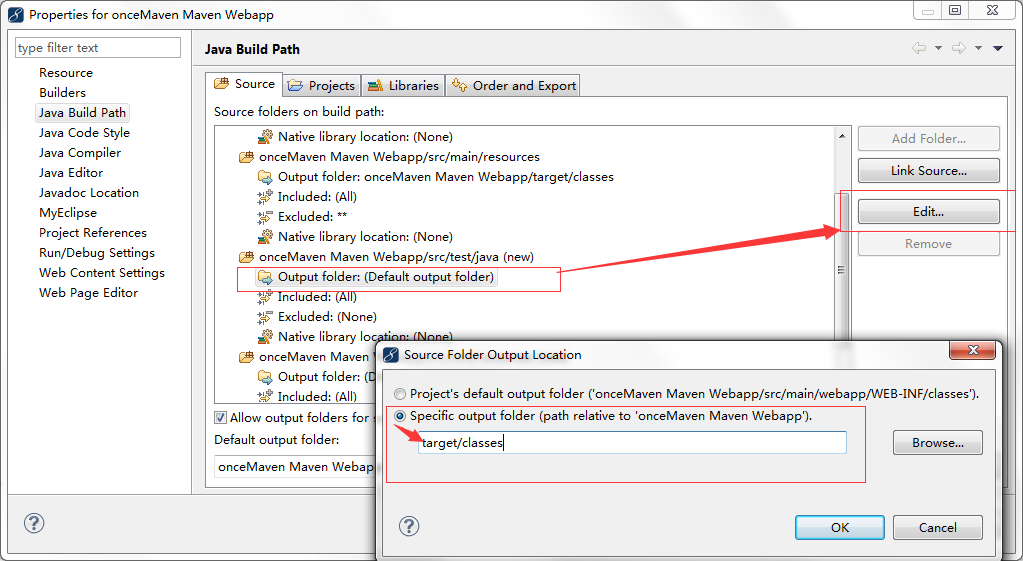Switch to the Order and Export tab
Image resolution: width=1023 pixels, height=561 pixels.
514,86
